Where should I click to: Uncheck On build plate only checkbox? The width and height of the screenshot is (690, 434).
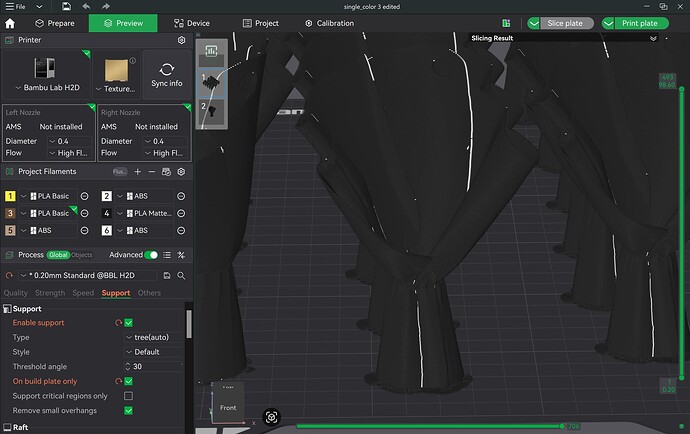tap(128, 381)
